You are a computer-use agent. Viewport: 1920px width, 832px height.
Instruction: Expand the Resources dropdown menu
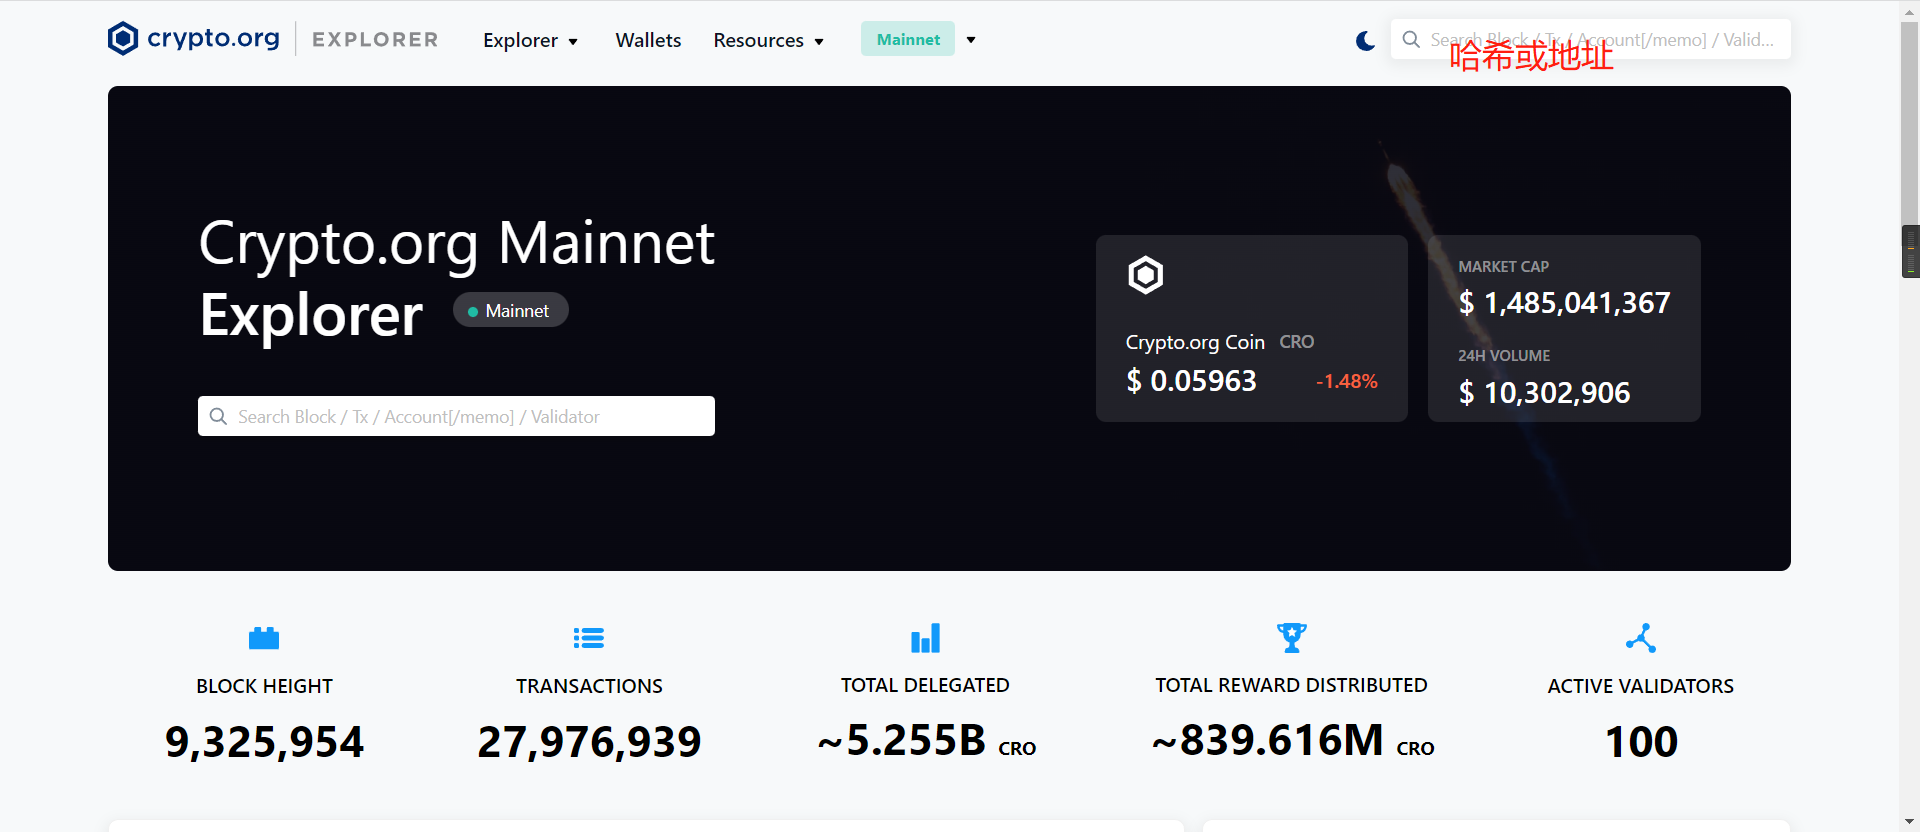768,40
